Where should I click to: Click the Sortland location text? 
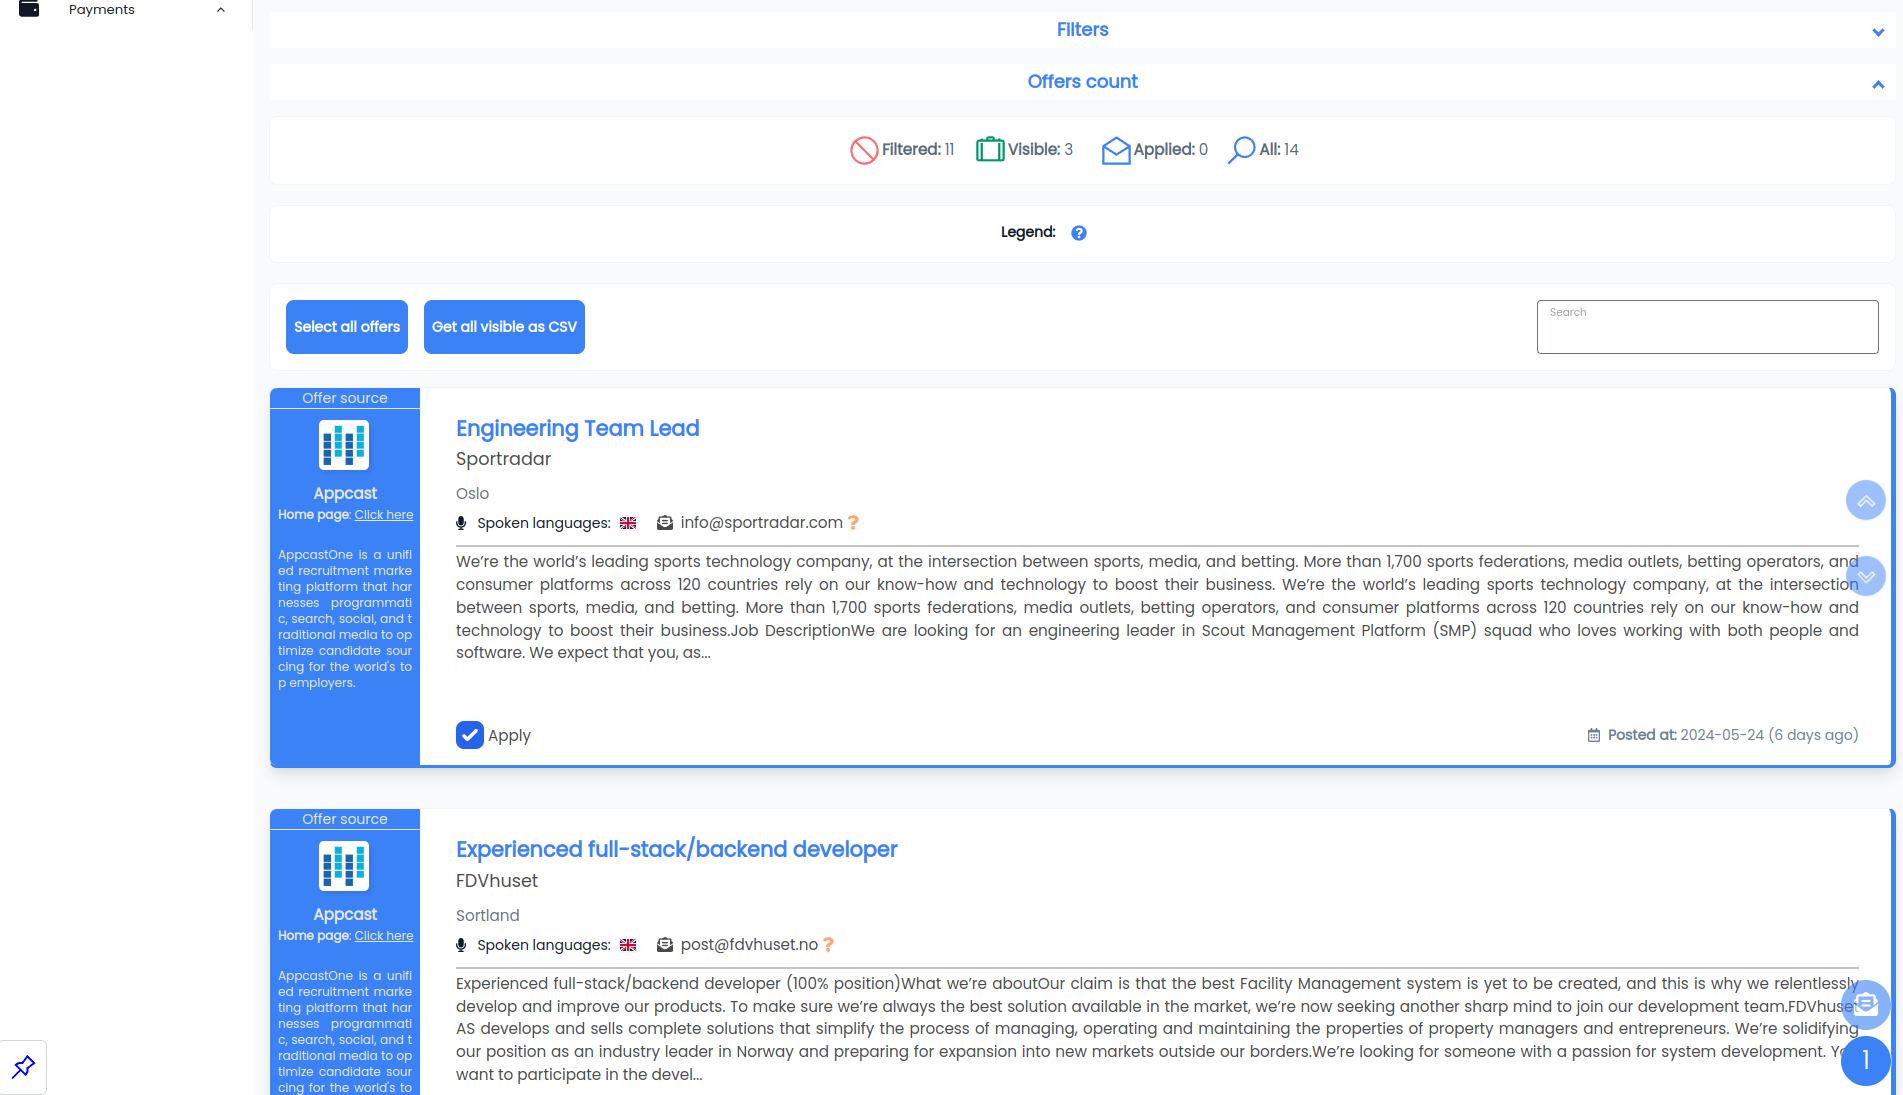487,915
